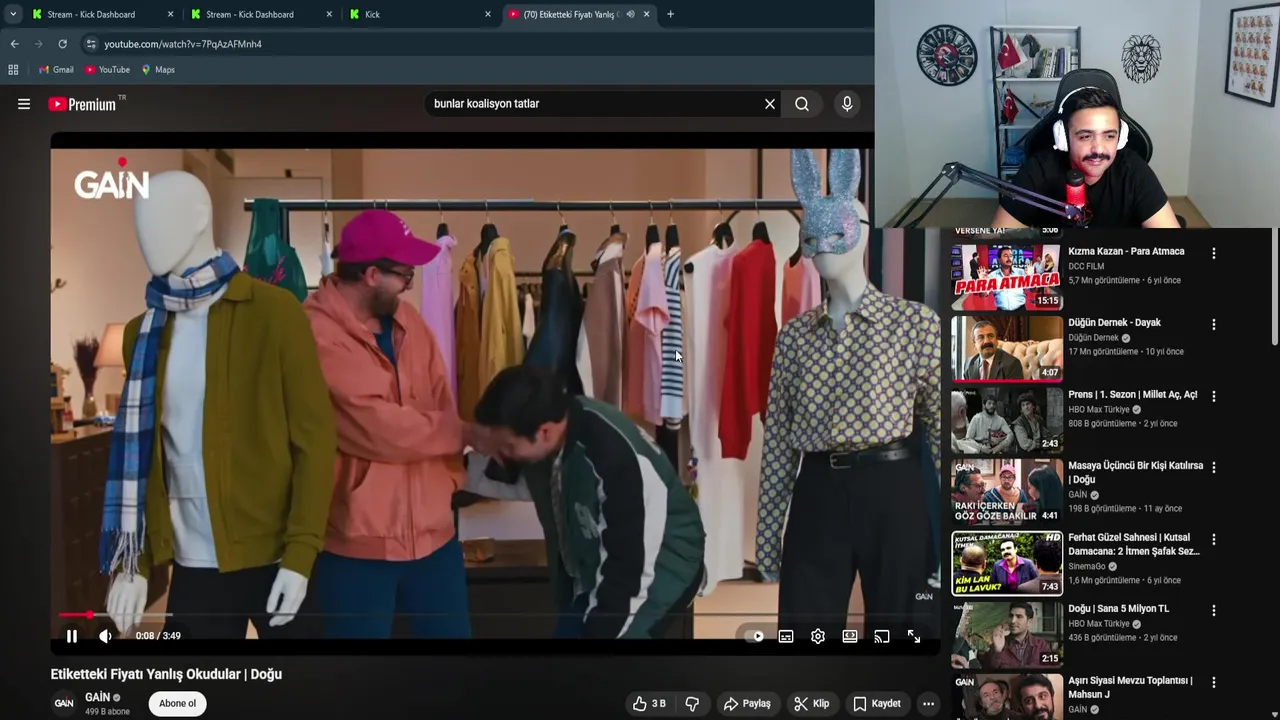Viewport: 1280px width, 720px height.
Task: Run search using the magnifier button
Action: pos(802,104)
